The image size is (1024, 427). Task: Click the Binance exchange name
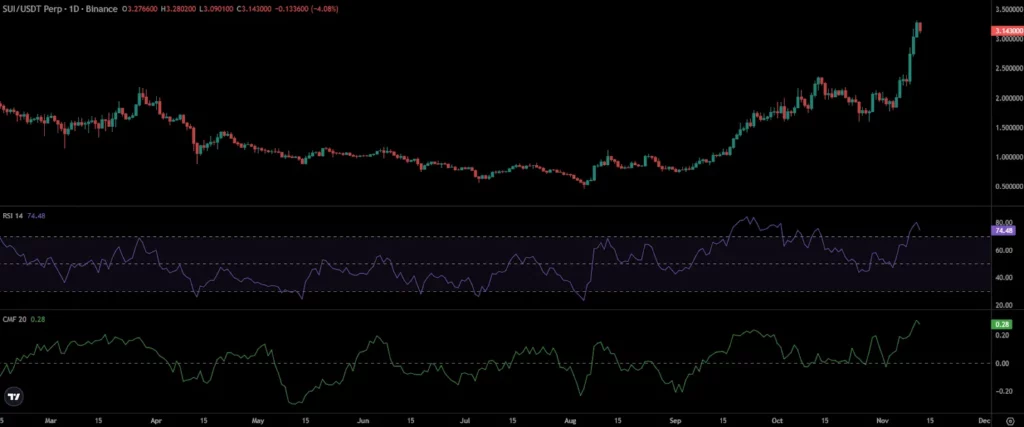click(x=101, y=9)
